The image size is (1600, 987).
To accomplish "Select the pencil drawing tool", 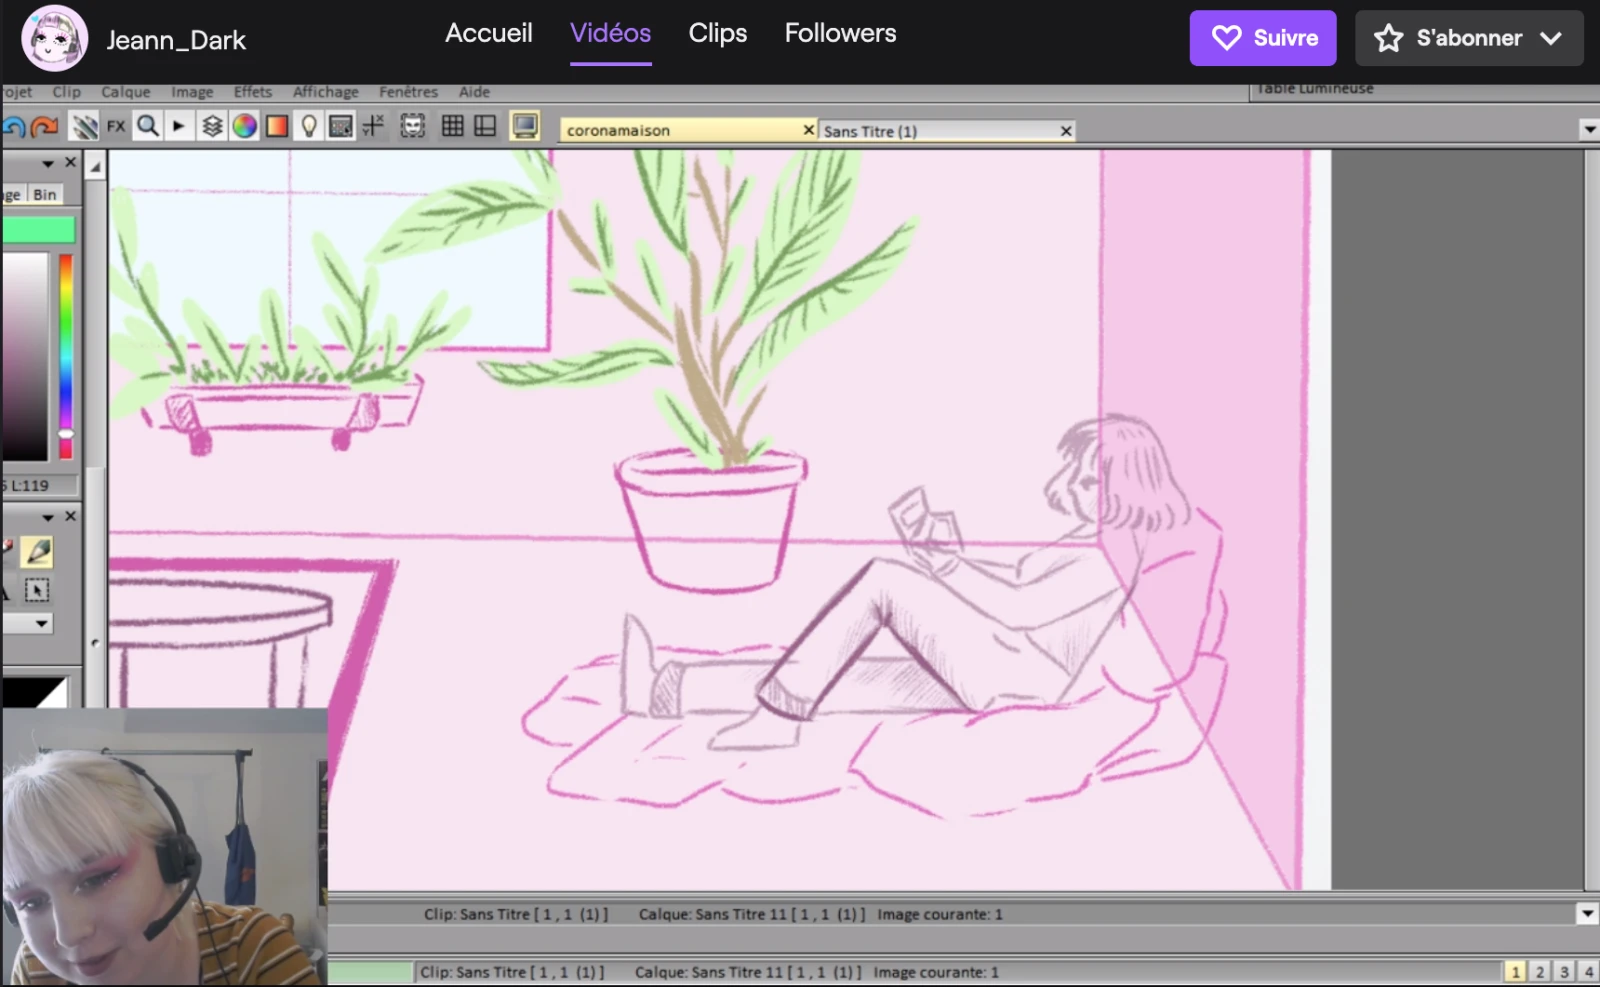I will click(38, 552).
